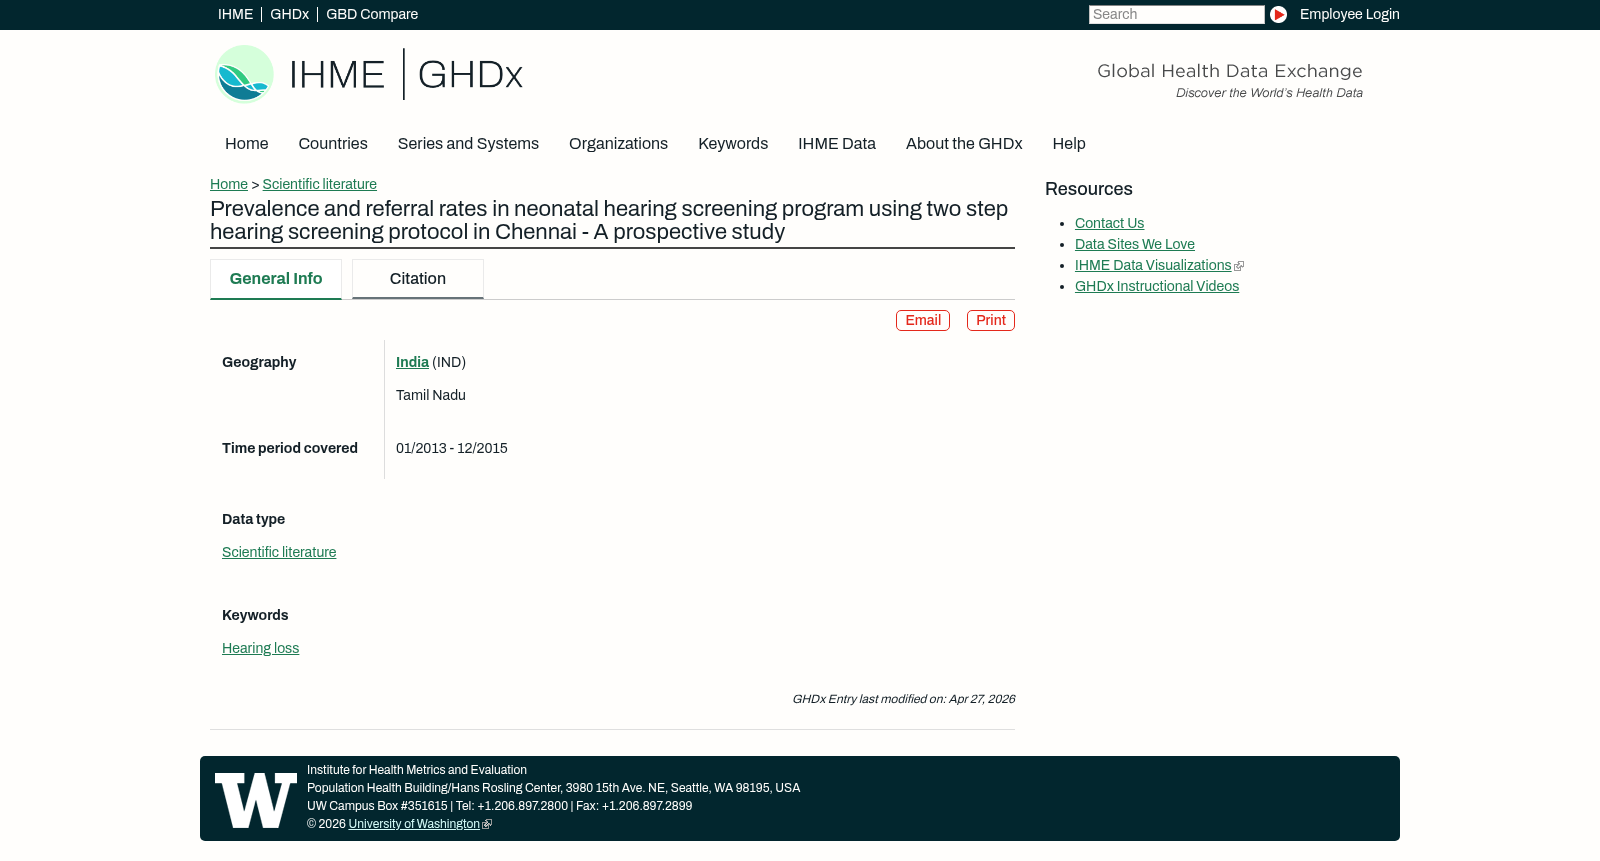
Task: Select the General Info tab
Action: tap(276, 279)
